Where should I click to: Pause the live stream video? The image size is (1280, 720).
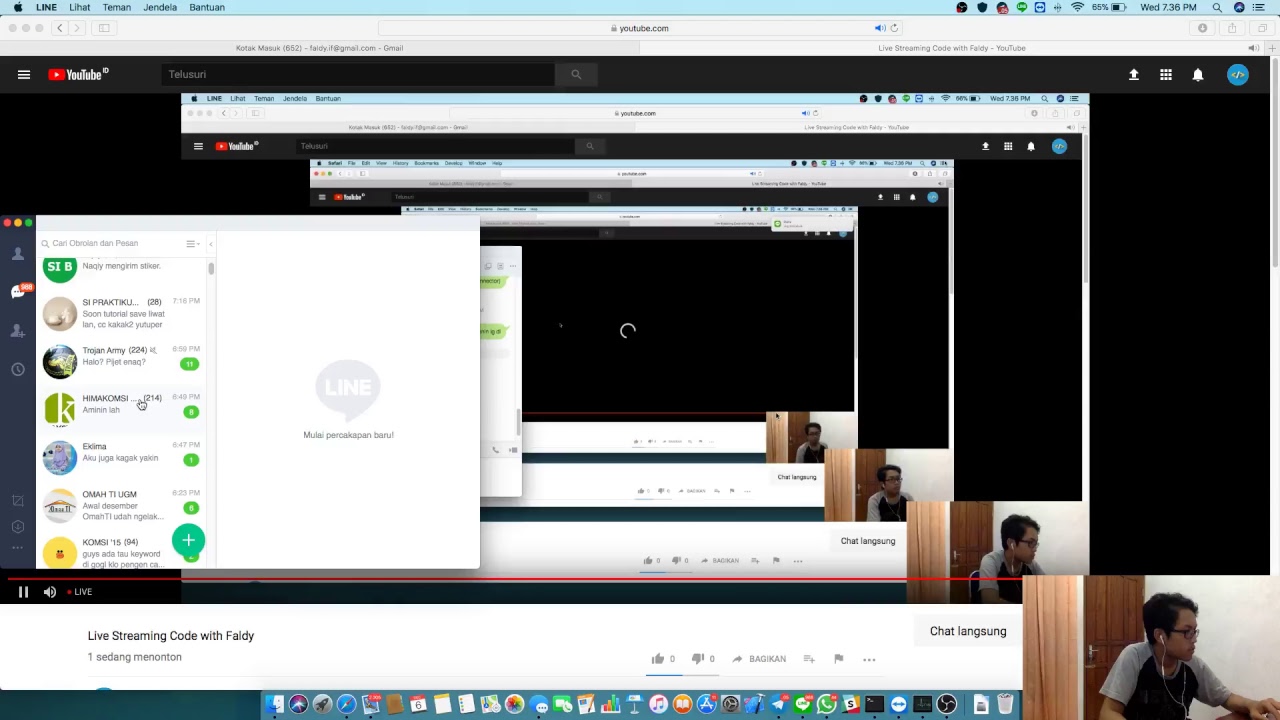23,592
